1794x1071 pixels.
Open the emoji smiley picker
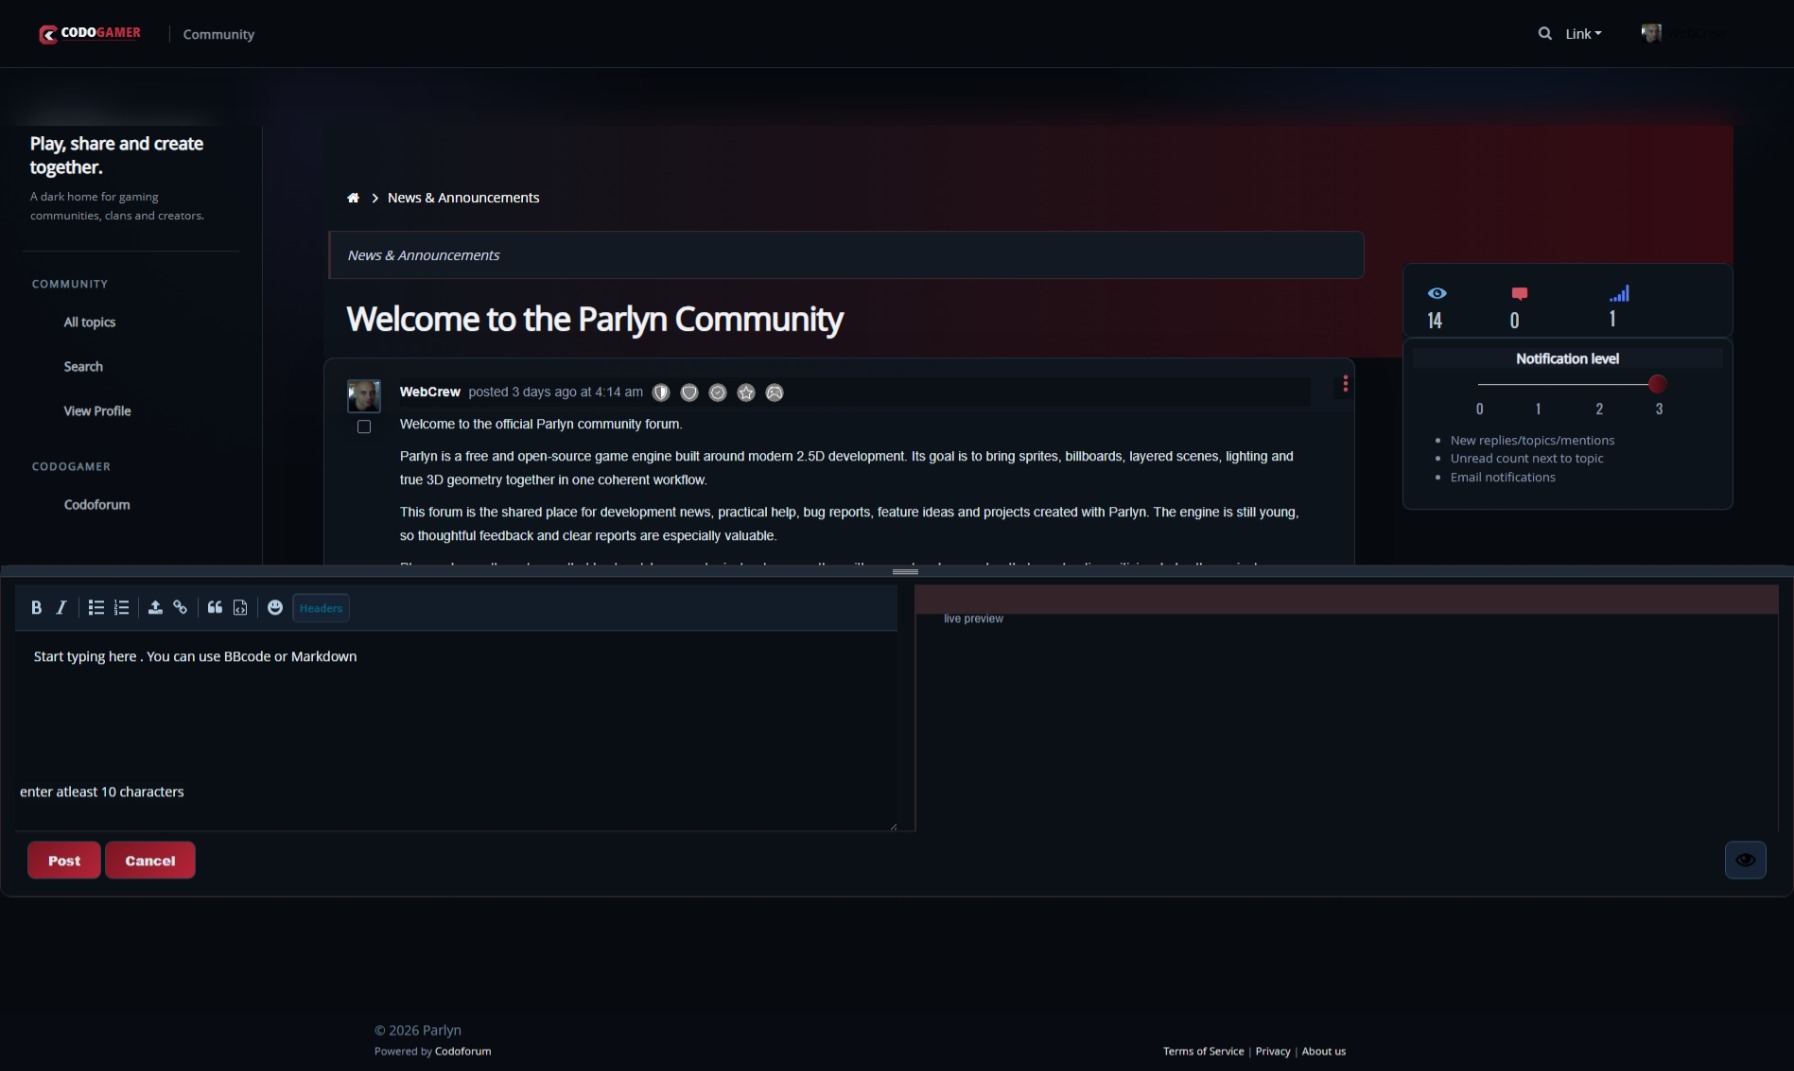pyautogui.click(x=275, y=608)
